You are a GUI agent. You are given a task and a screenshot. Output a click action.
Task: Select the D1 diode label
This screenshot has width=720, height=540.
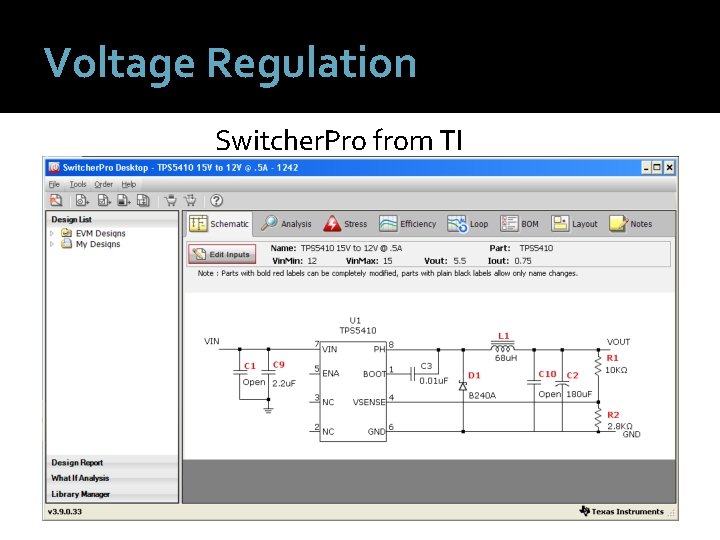tap(474, 375)
